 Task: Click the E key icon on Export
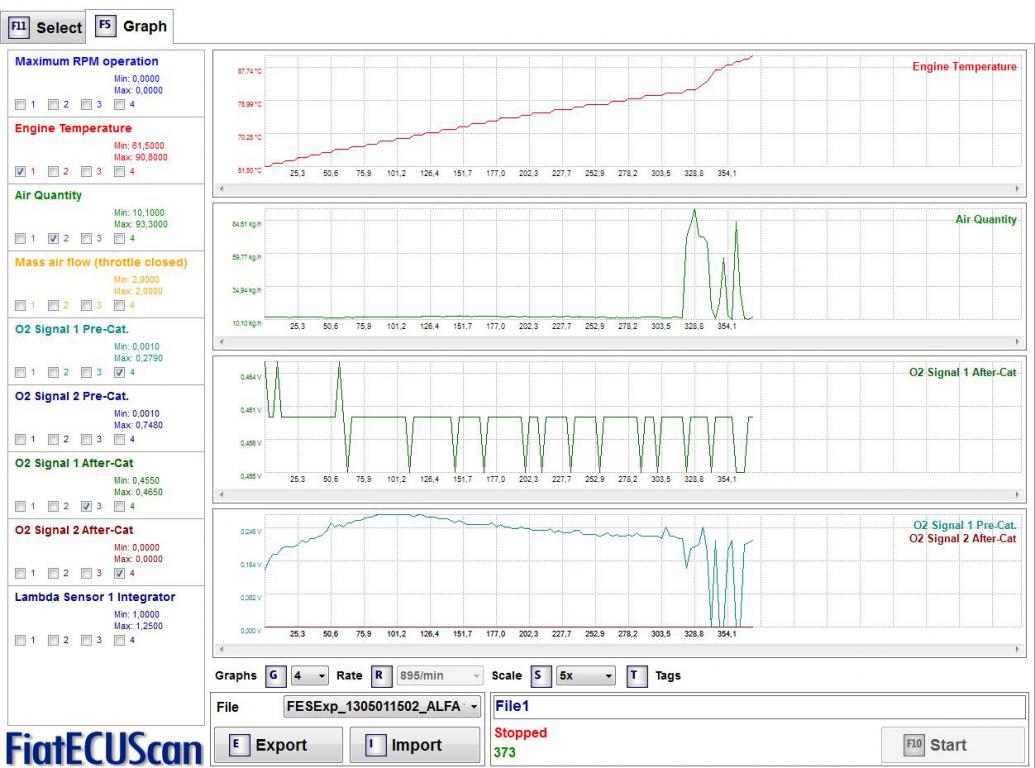coord(238,745)
